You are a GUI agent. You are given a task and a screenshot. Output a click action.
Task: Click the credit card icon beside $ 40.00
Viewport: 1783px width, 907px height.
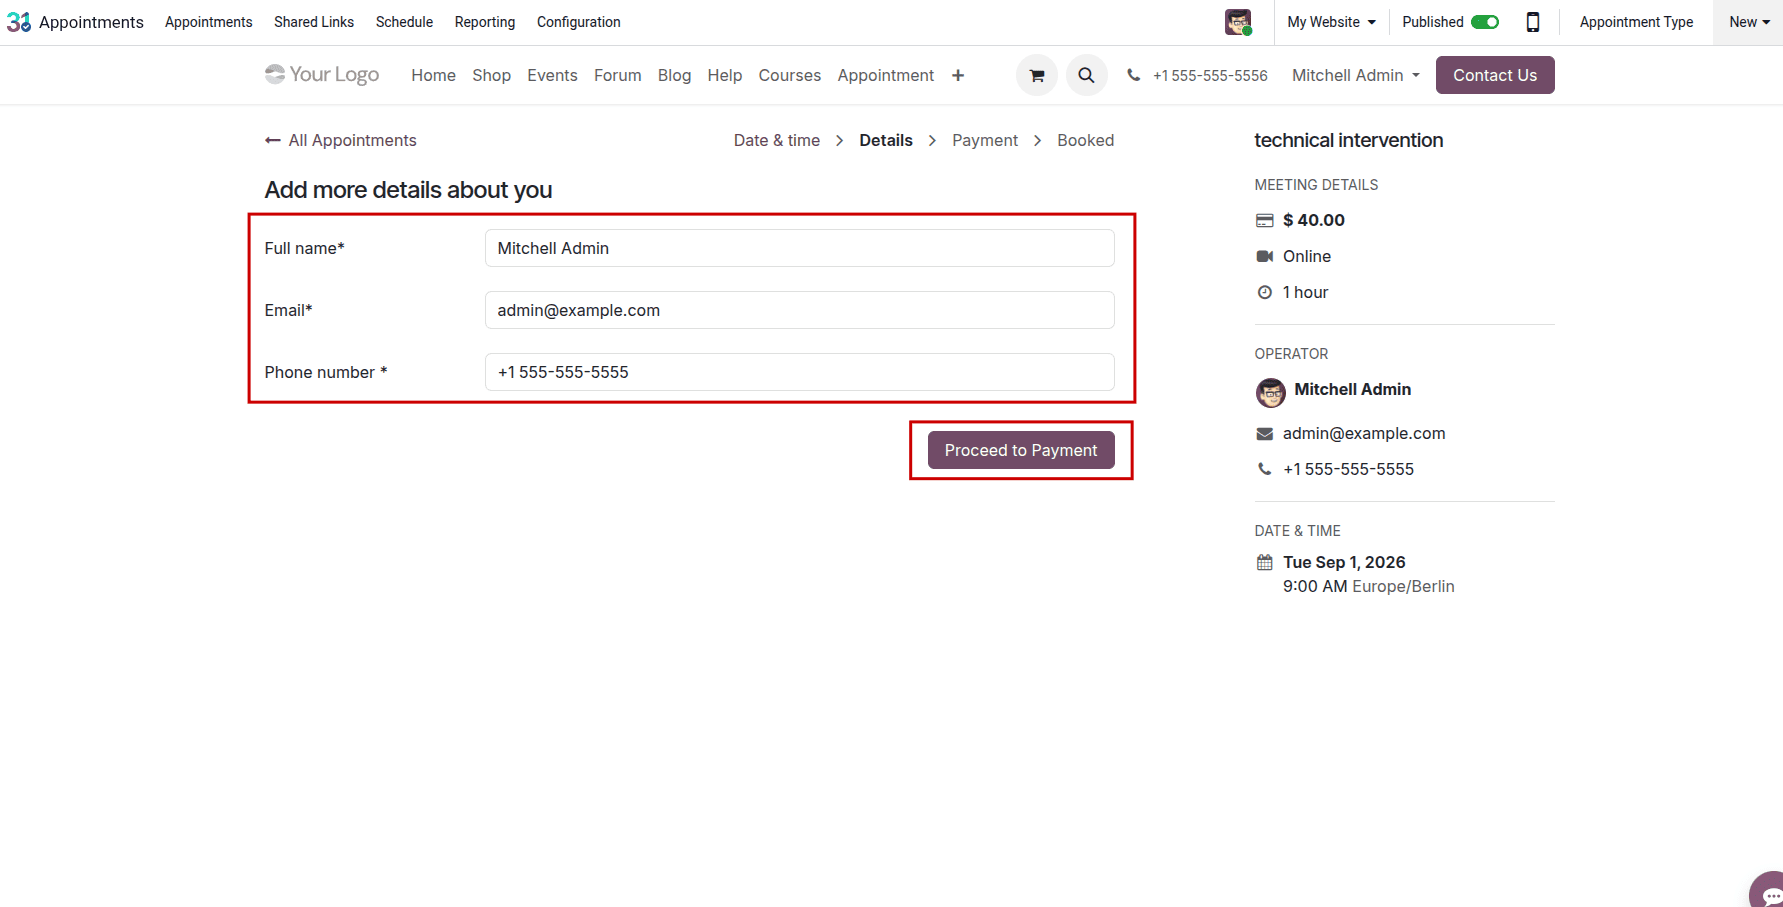[1264, 220]
